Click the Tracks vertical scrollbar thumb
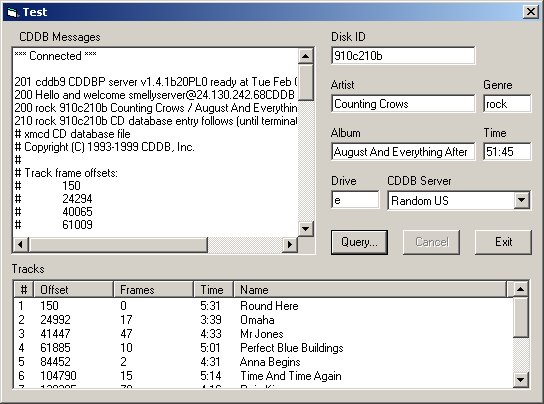Image resolution: width=544 pixels, height=404 pixels. coord(520,317)
